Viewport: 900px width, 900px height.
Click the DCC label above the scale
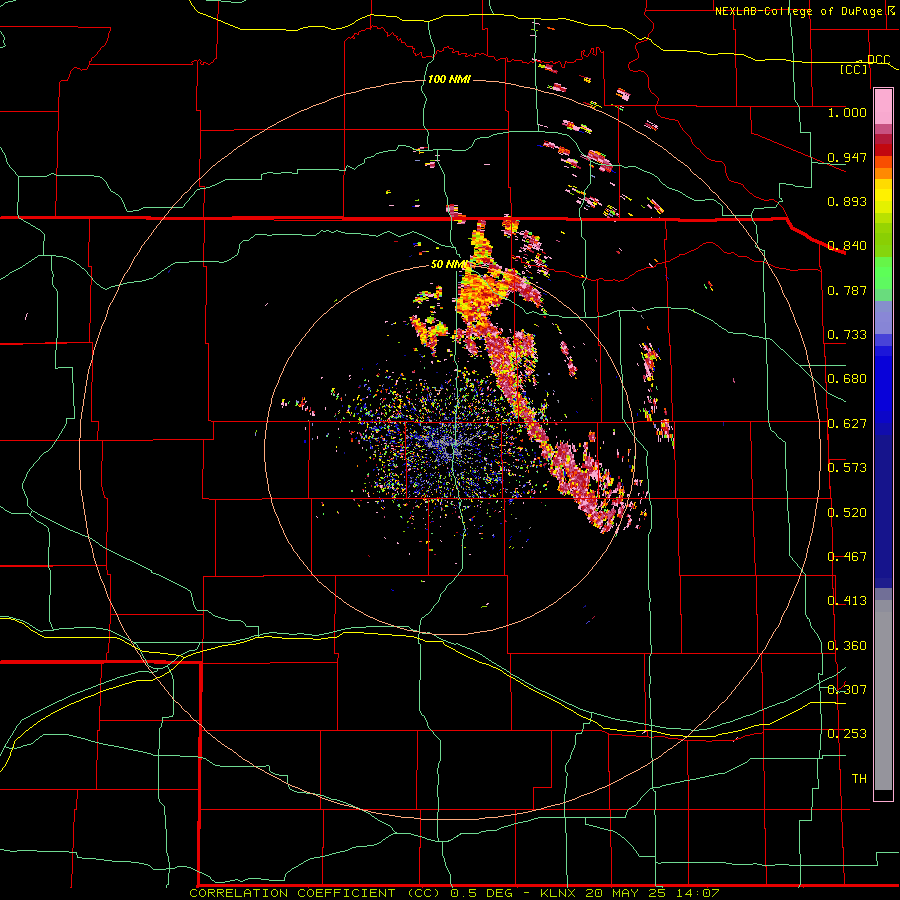[878, 59]
